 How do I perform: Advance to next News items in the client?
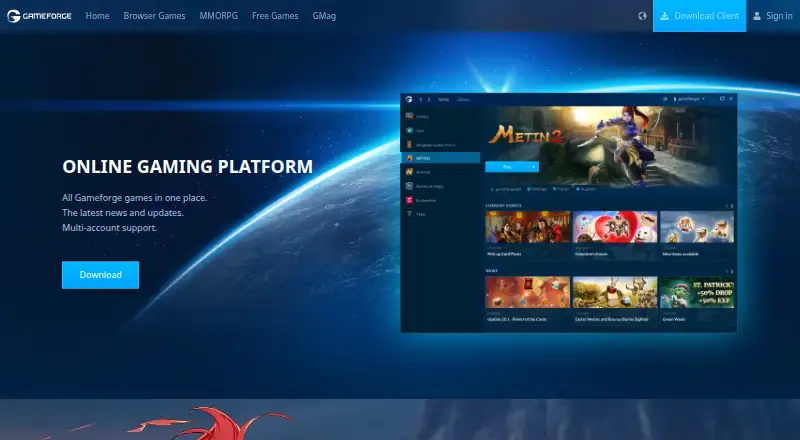[x=732, y=272]
